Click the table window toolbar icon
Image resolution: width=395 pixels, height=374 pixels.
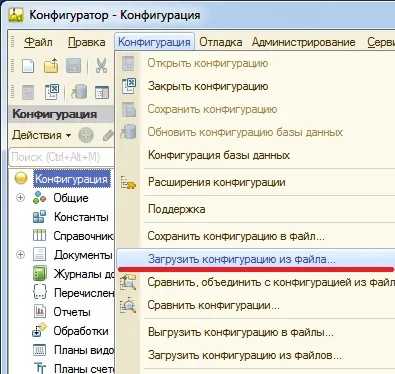(x=102, y=93)
